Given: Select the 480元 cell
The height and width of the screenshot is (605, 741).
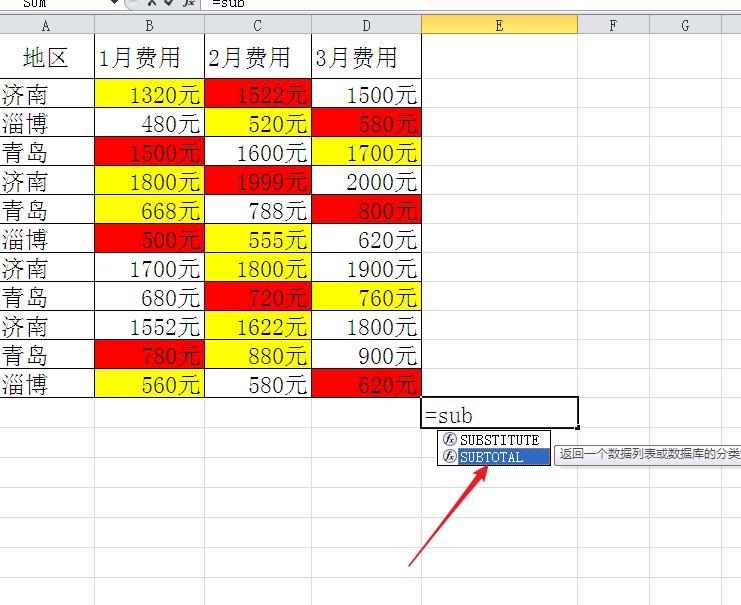Looking at the screenshot, I should click(x=149, y=122).
